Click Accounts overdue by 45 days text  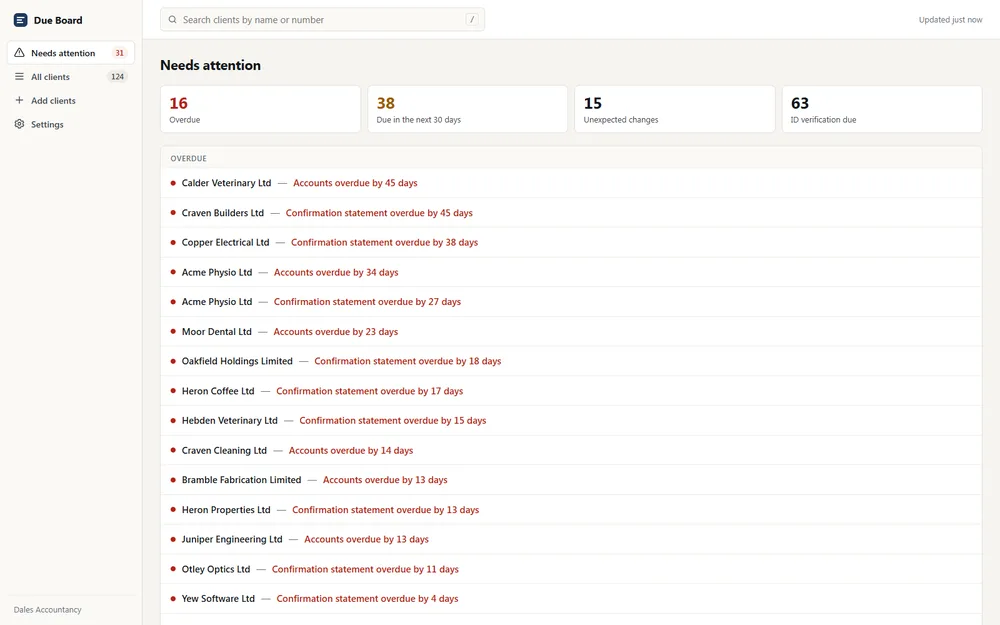pyautogui.click(x=355, y=183)
